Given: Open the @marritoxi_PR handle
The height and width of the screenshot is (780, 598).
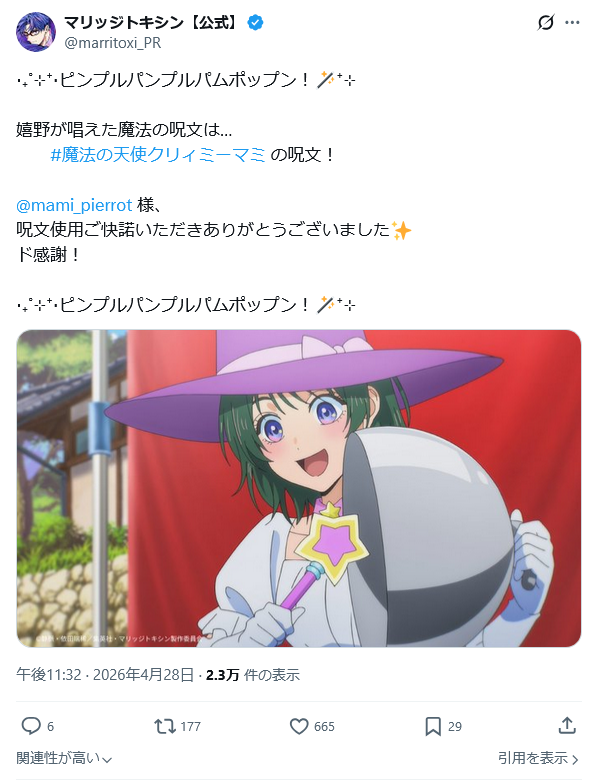Looking at the screenshot, I should click(113, 43).
